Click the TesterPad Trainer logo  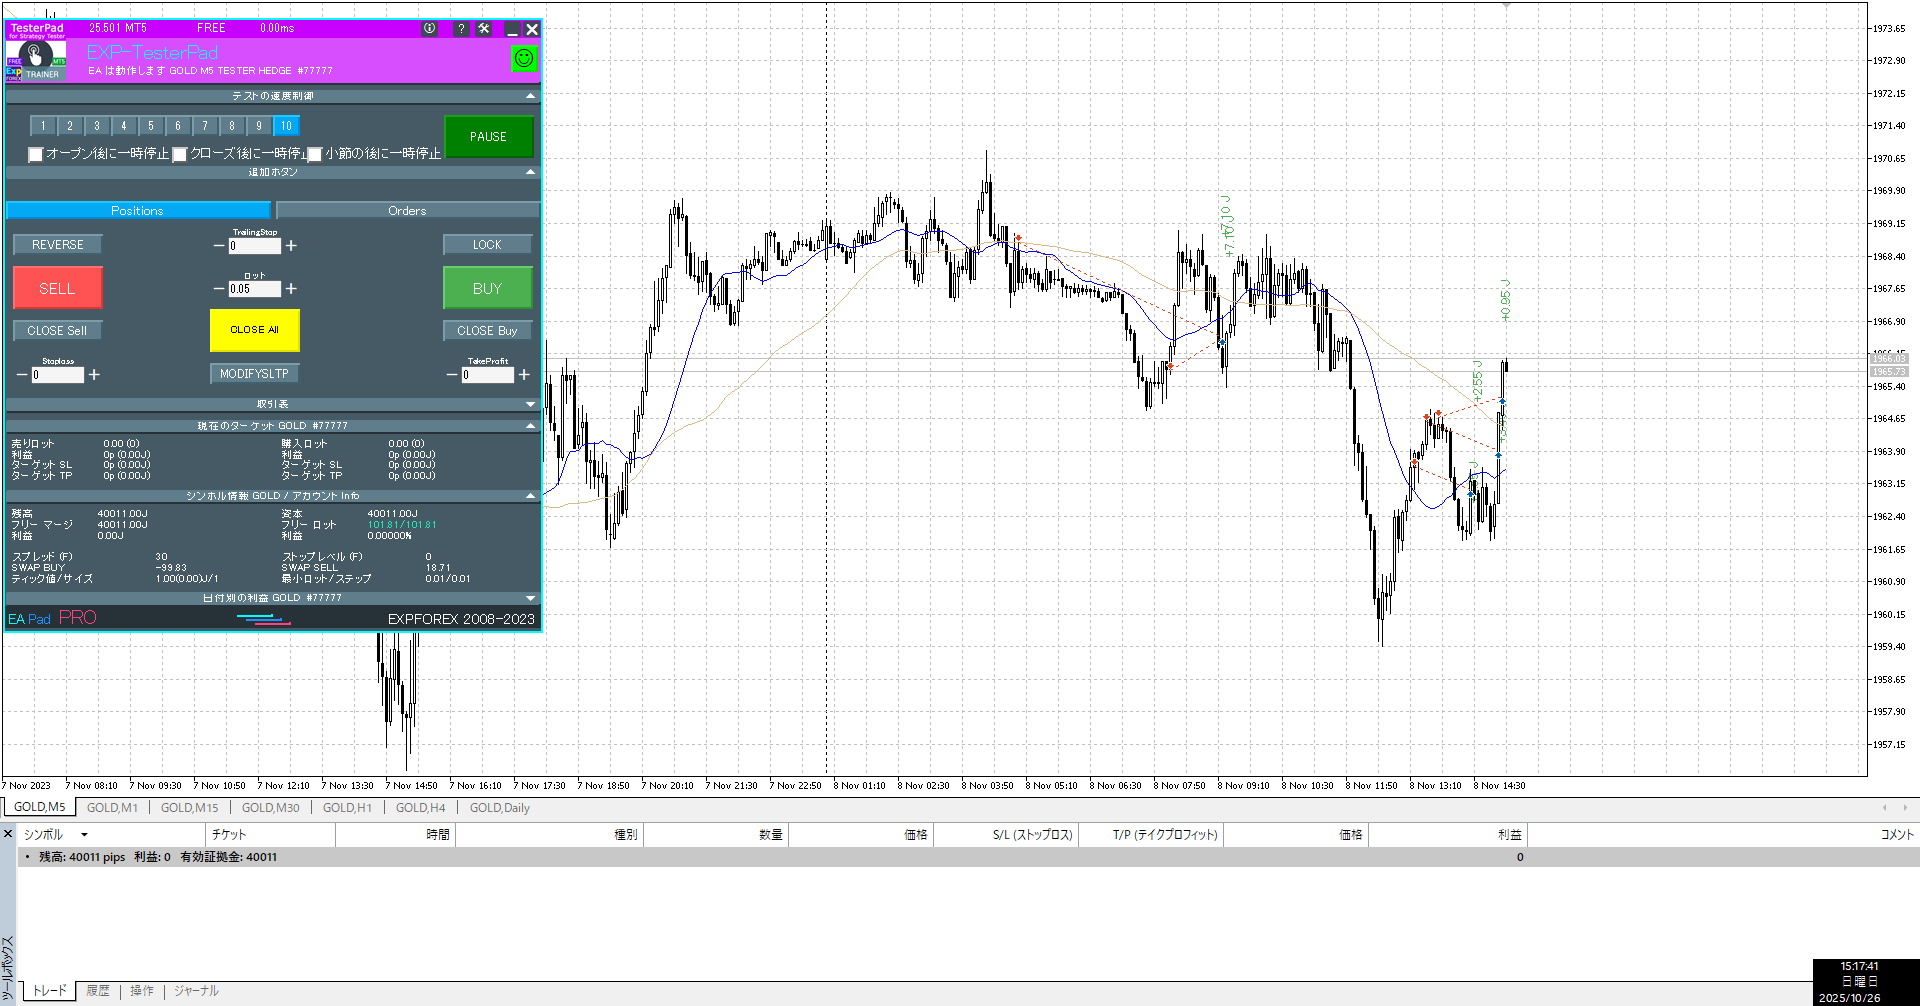(x=36, y=60)
